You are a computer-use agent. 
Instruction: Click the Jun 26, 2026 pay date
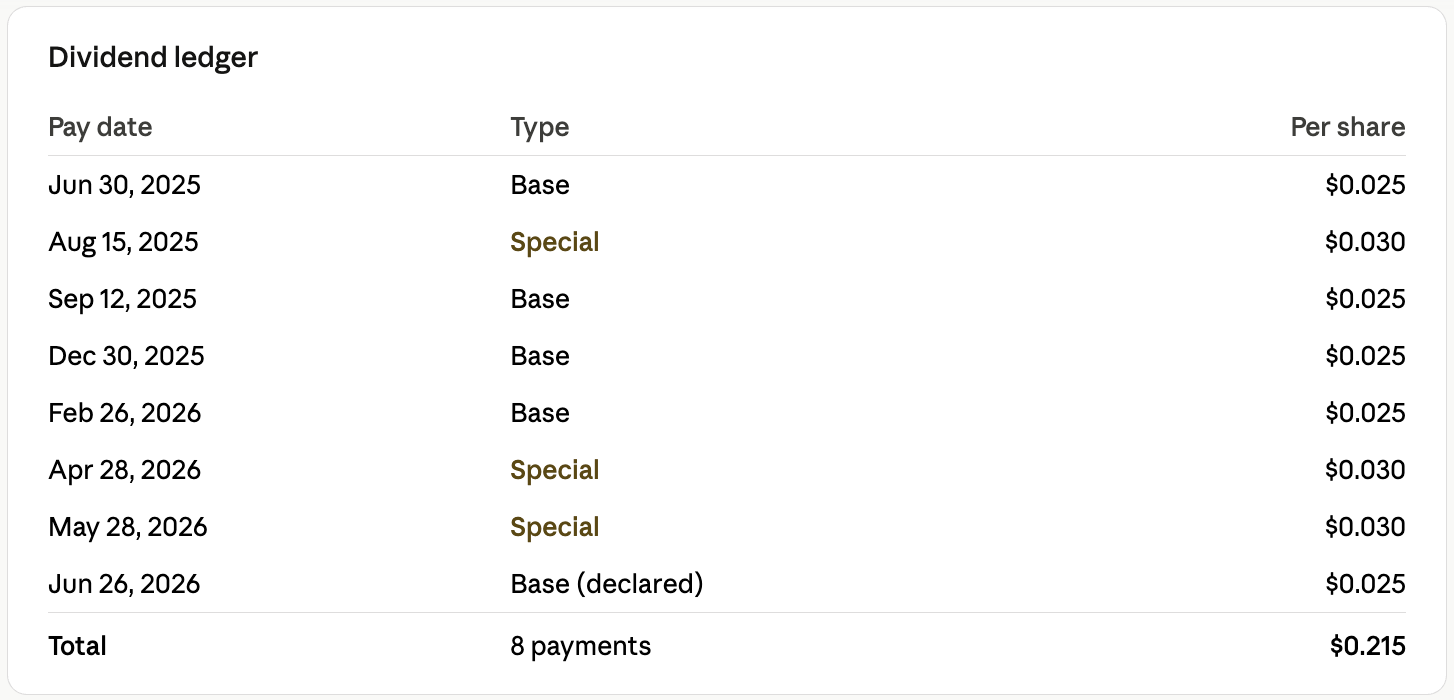pyautogui.click(x=124, y=584)
